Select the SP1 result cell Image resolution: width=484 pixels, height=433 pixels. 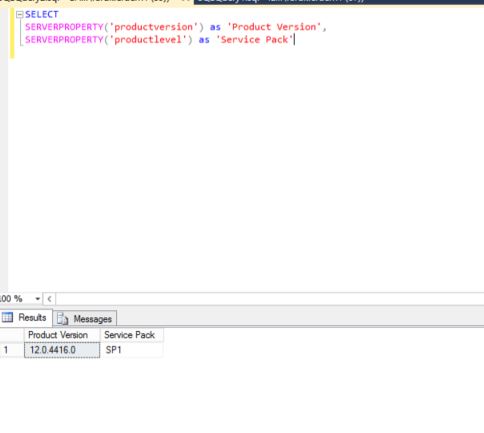coord(132,350)
